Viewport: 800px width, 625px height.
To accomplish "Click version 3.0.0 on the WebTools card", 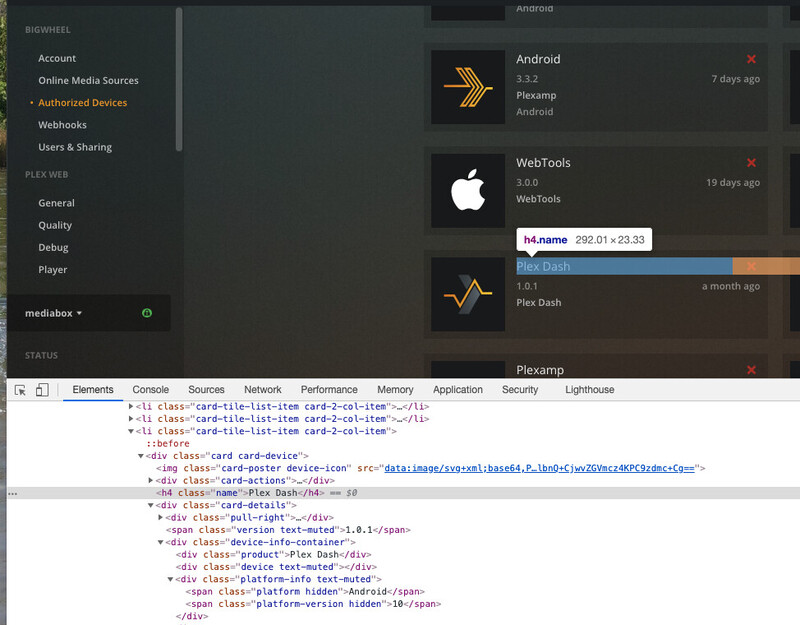I will pyautogui.click(x=527, y=183).
